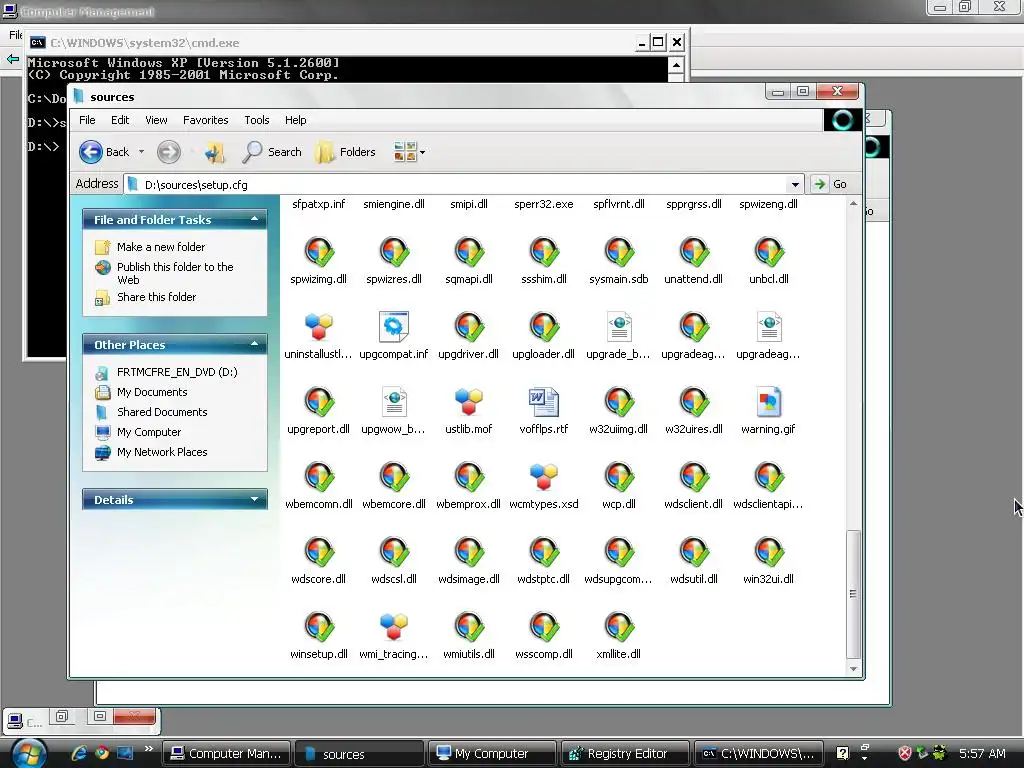Expand the Address bar dropdown
1024x768 pixels.
[795, 184]
